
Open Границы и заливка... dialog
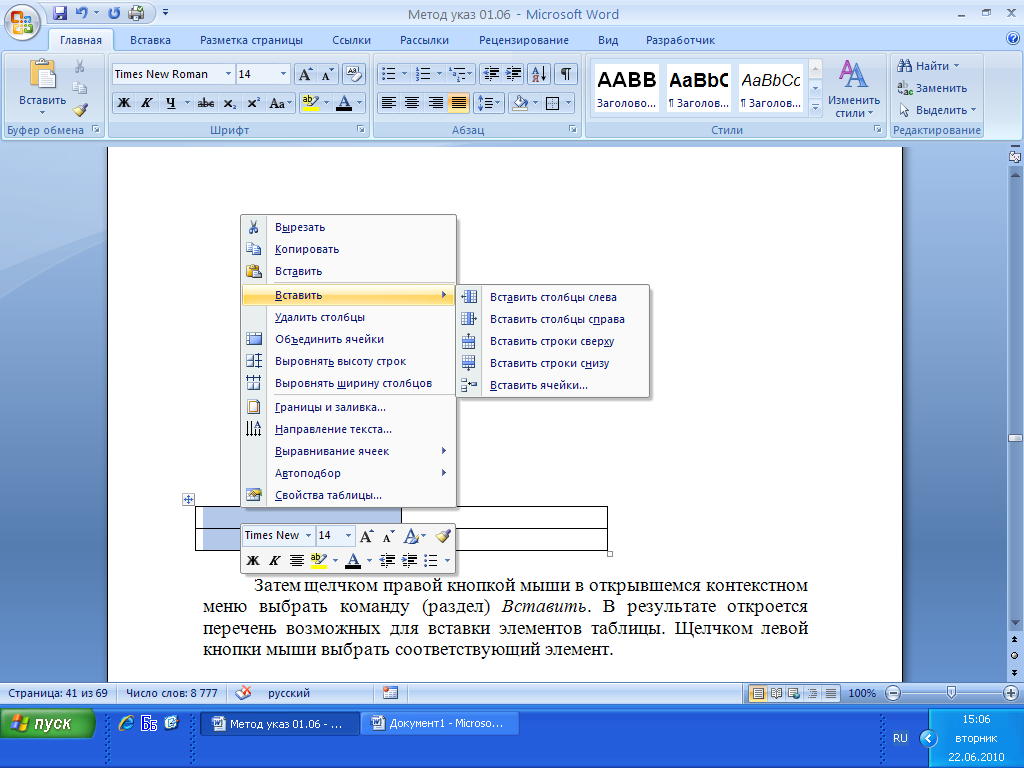tap(348, 407)
